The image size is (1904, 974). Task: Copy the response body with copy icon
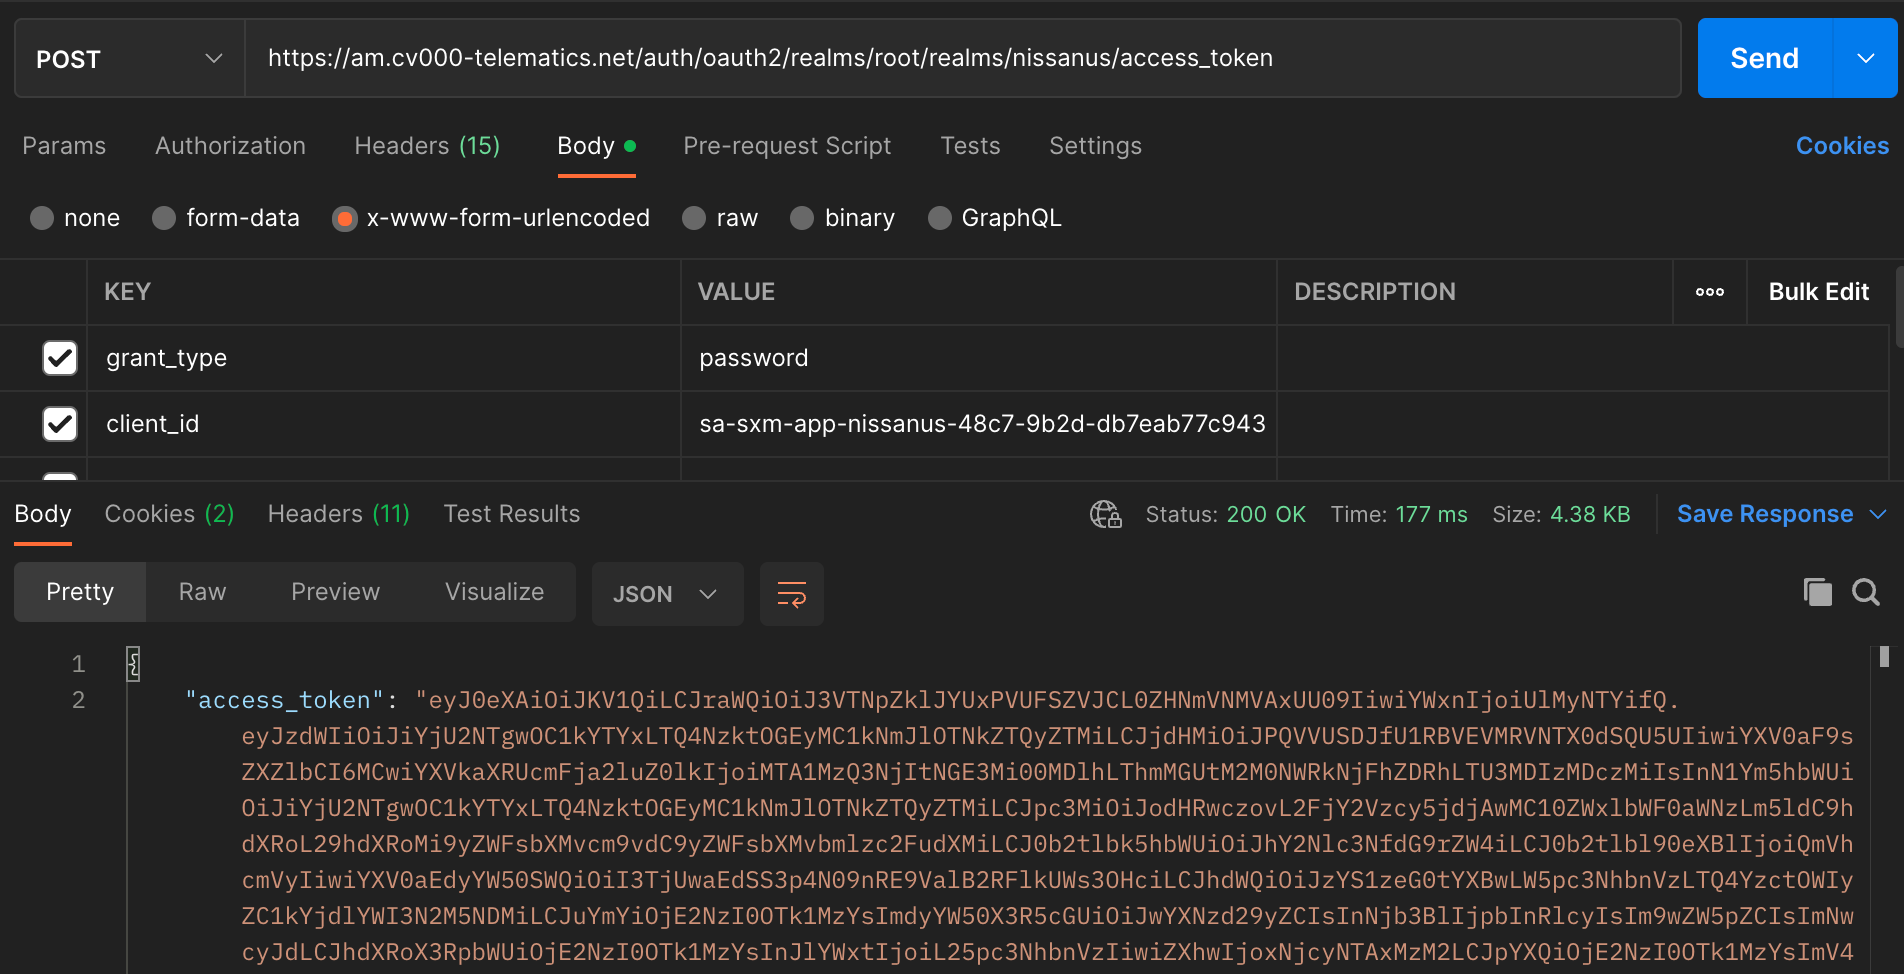coord(1817,592)
